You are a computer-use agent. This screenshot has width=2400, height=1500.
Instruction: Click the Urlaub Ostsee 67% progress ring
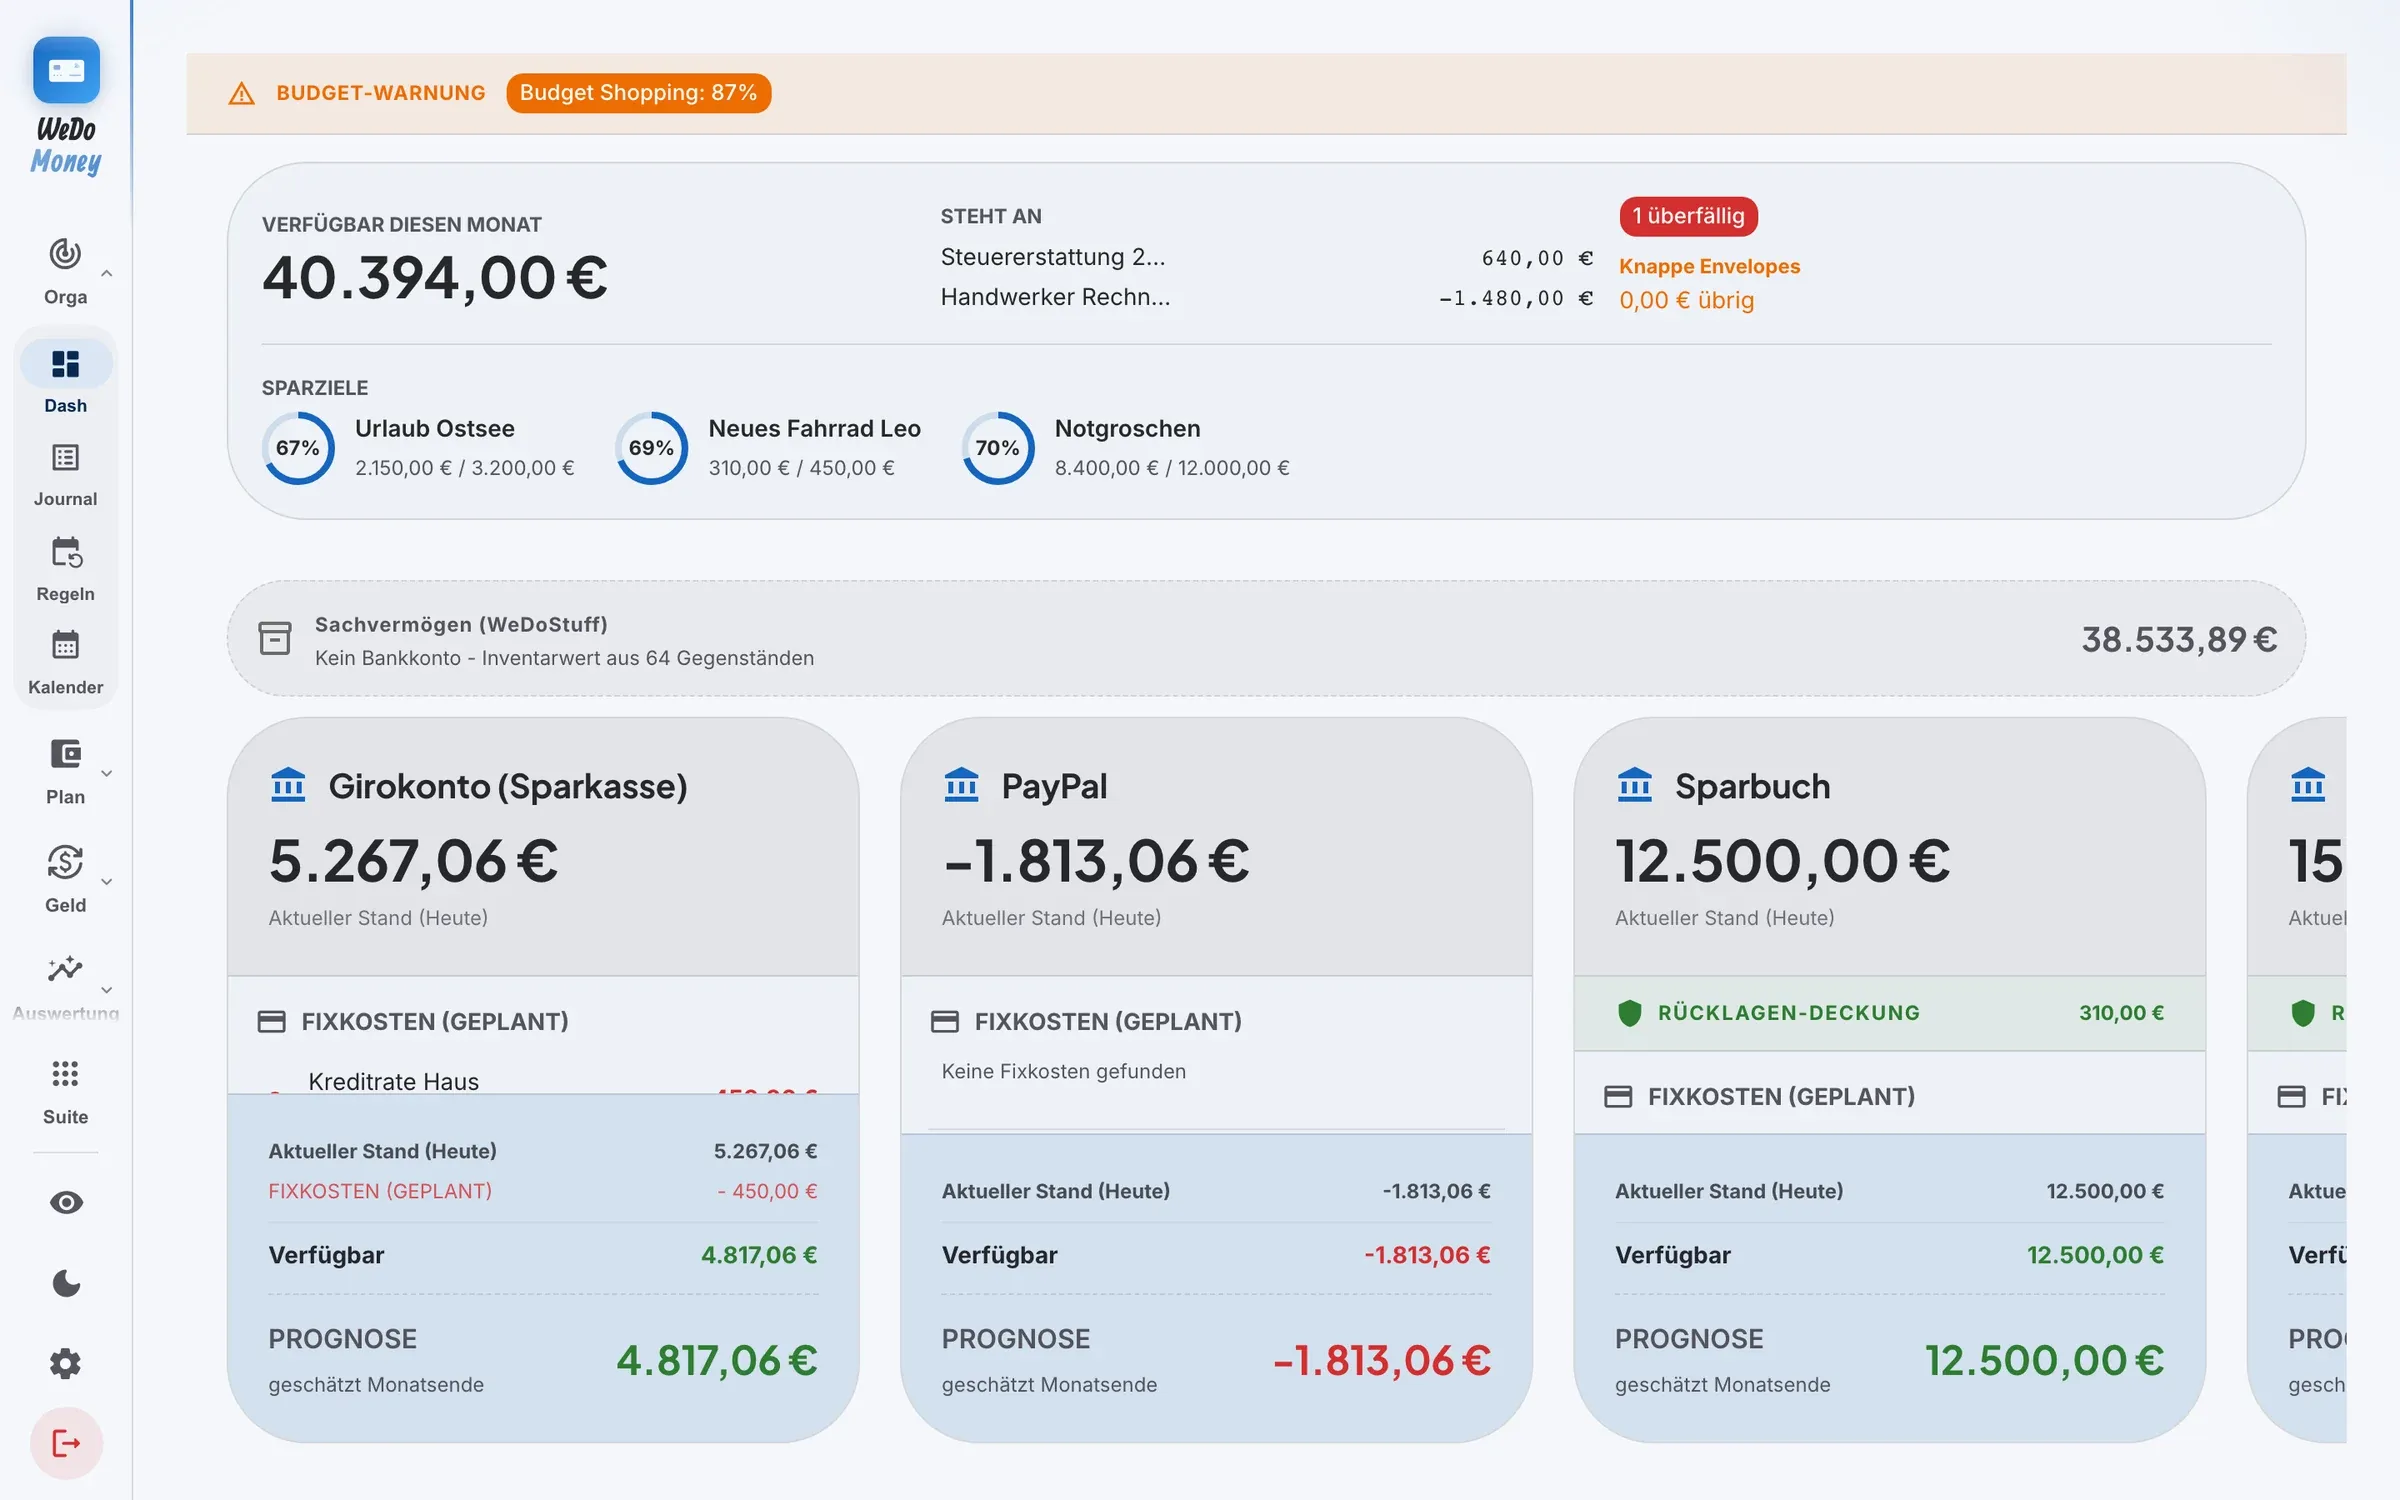(x=298, y=448)
